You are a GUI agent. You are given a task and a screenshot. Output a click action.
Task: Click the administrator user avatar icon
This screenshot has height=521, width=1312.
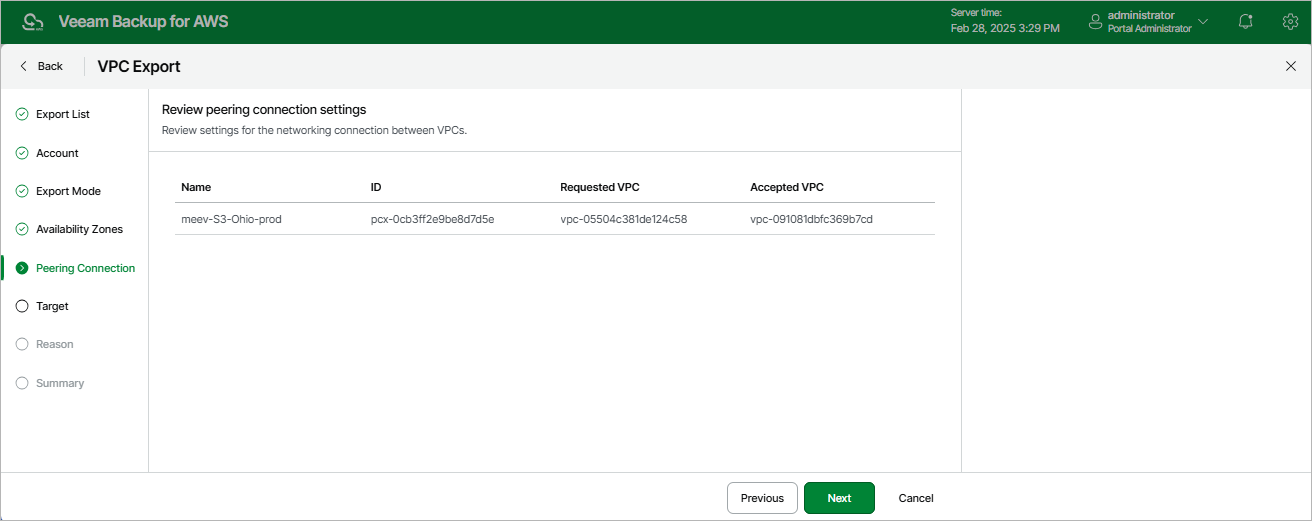[x=1095, y=22]
